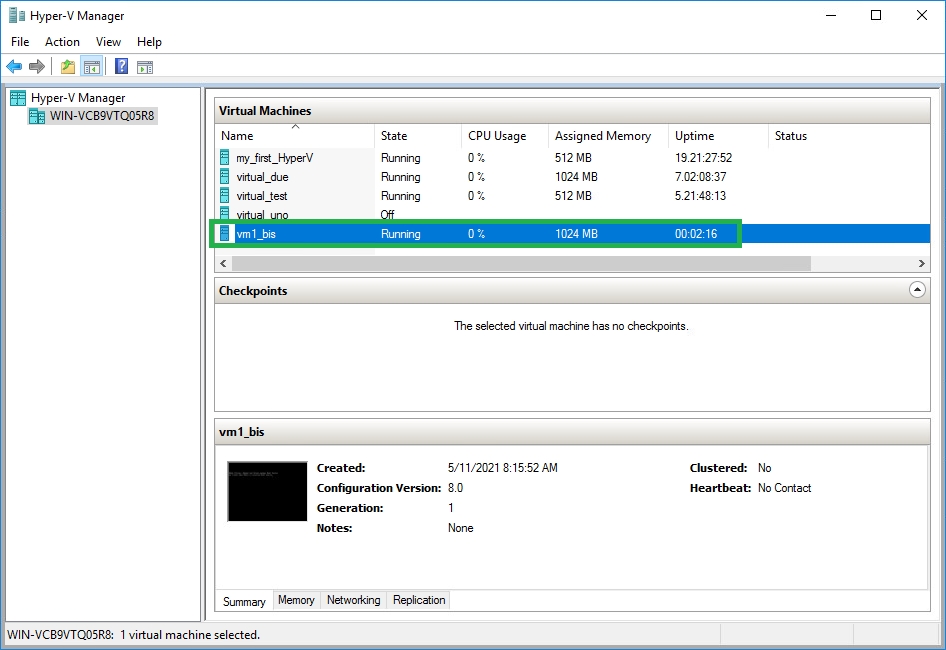Image resolution: width=946 pixels, height=650 pixels.
Task: Select the Hyper-V Manager root tree node
Action: (78, 98)
